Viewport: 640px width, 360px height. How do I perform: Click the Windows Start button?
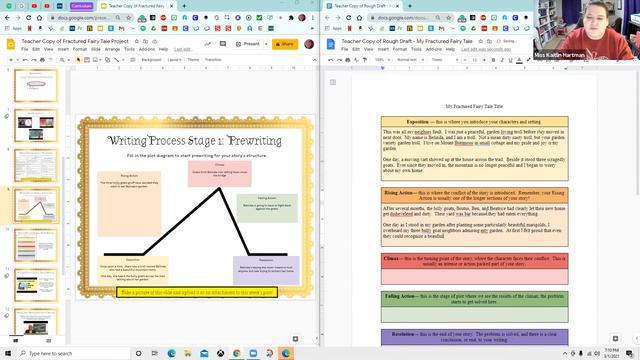click(8, 353)
